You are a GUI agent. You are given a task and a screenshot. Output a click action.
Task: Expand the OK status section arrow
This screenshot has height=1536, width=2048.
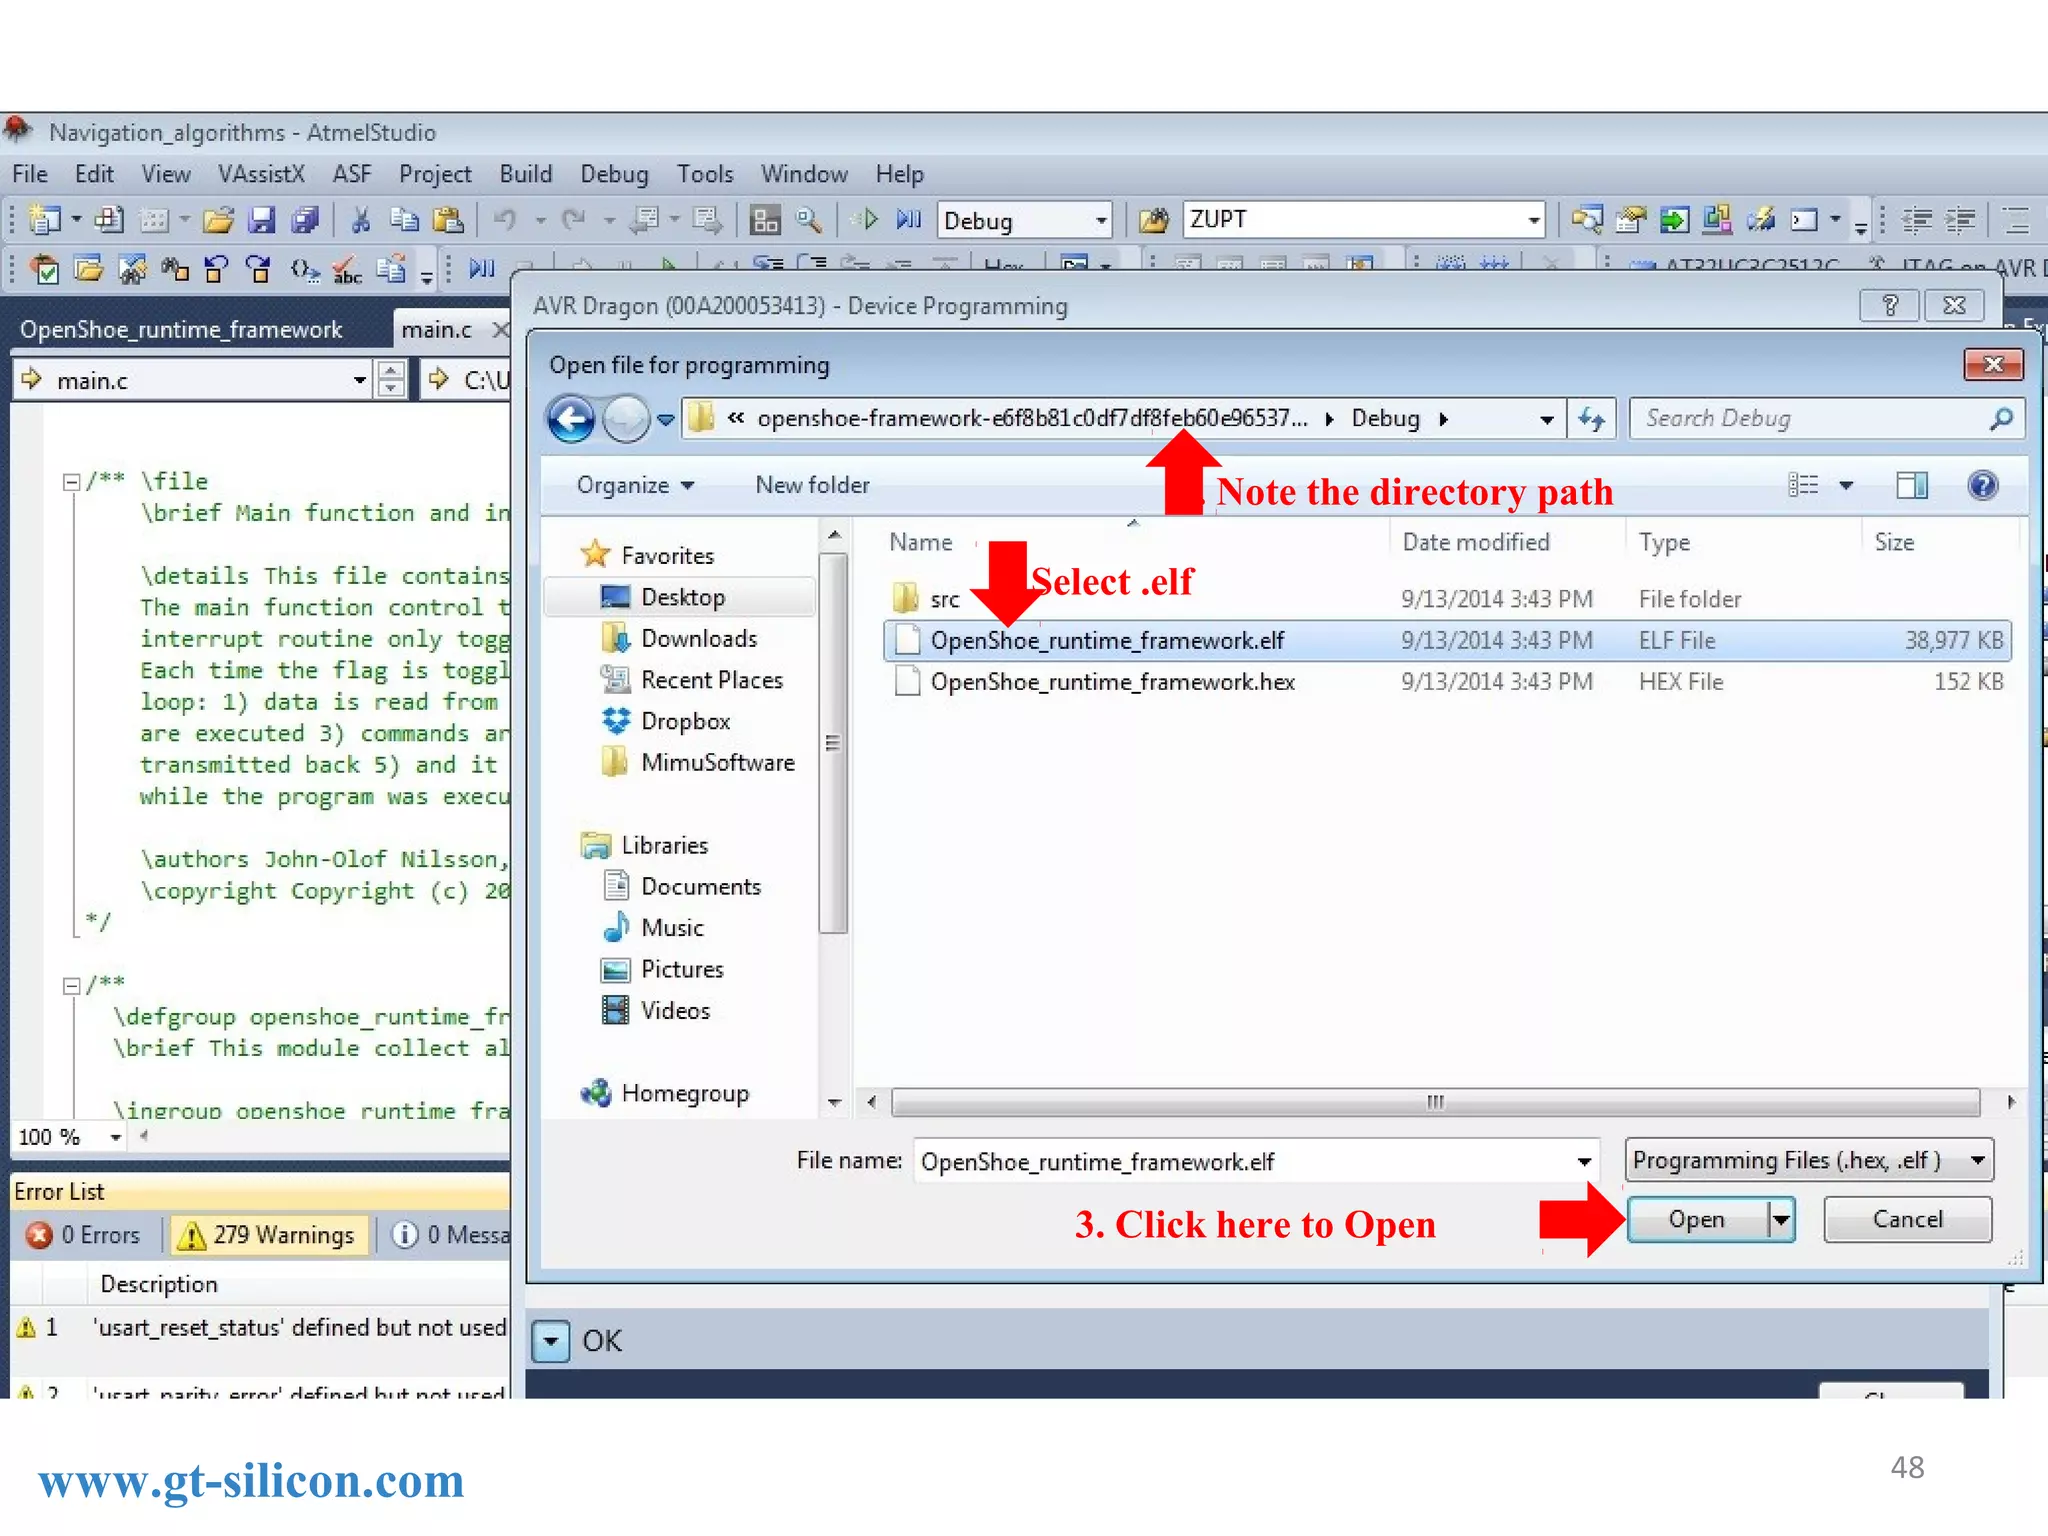tap(550, 1341)
